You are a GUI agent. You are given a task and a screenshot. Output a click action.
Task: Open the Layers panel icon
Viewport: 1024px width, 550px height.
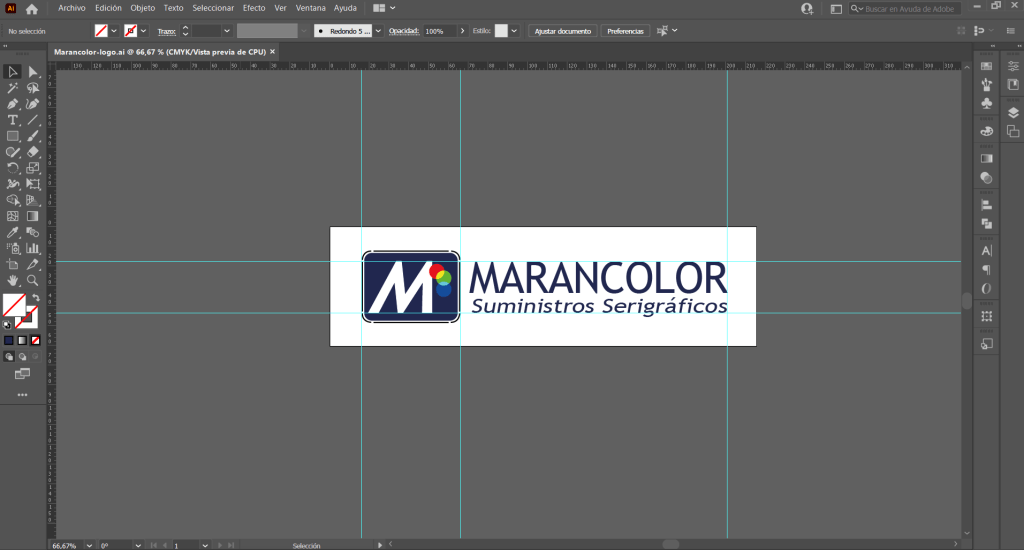pyautogui.click(x=1013, y=113)
